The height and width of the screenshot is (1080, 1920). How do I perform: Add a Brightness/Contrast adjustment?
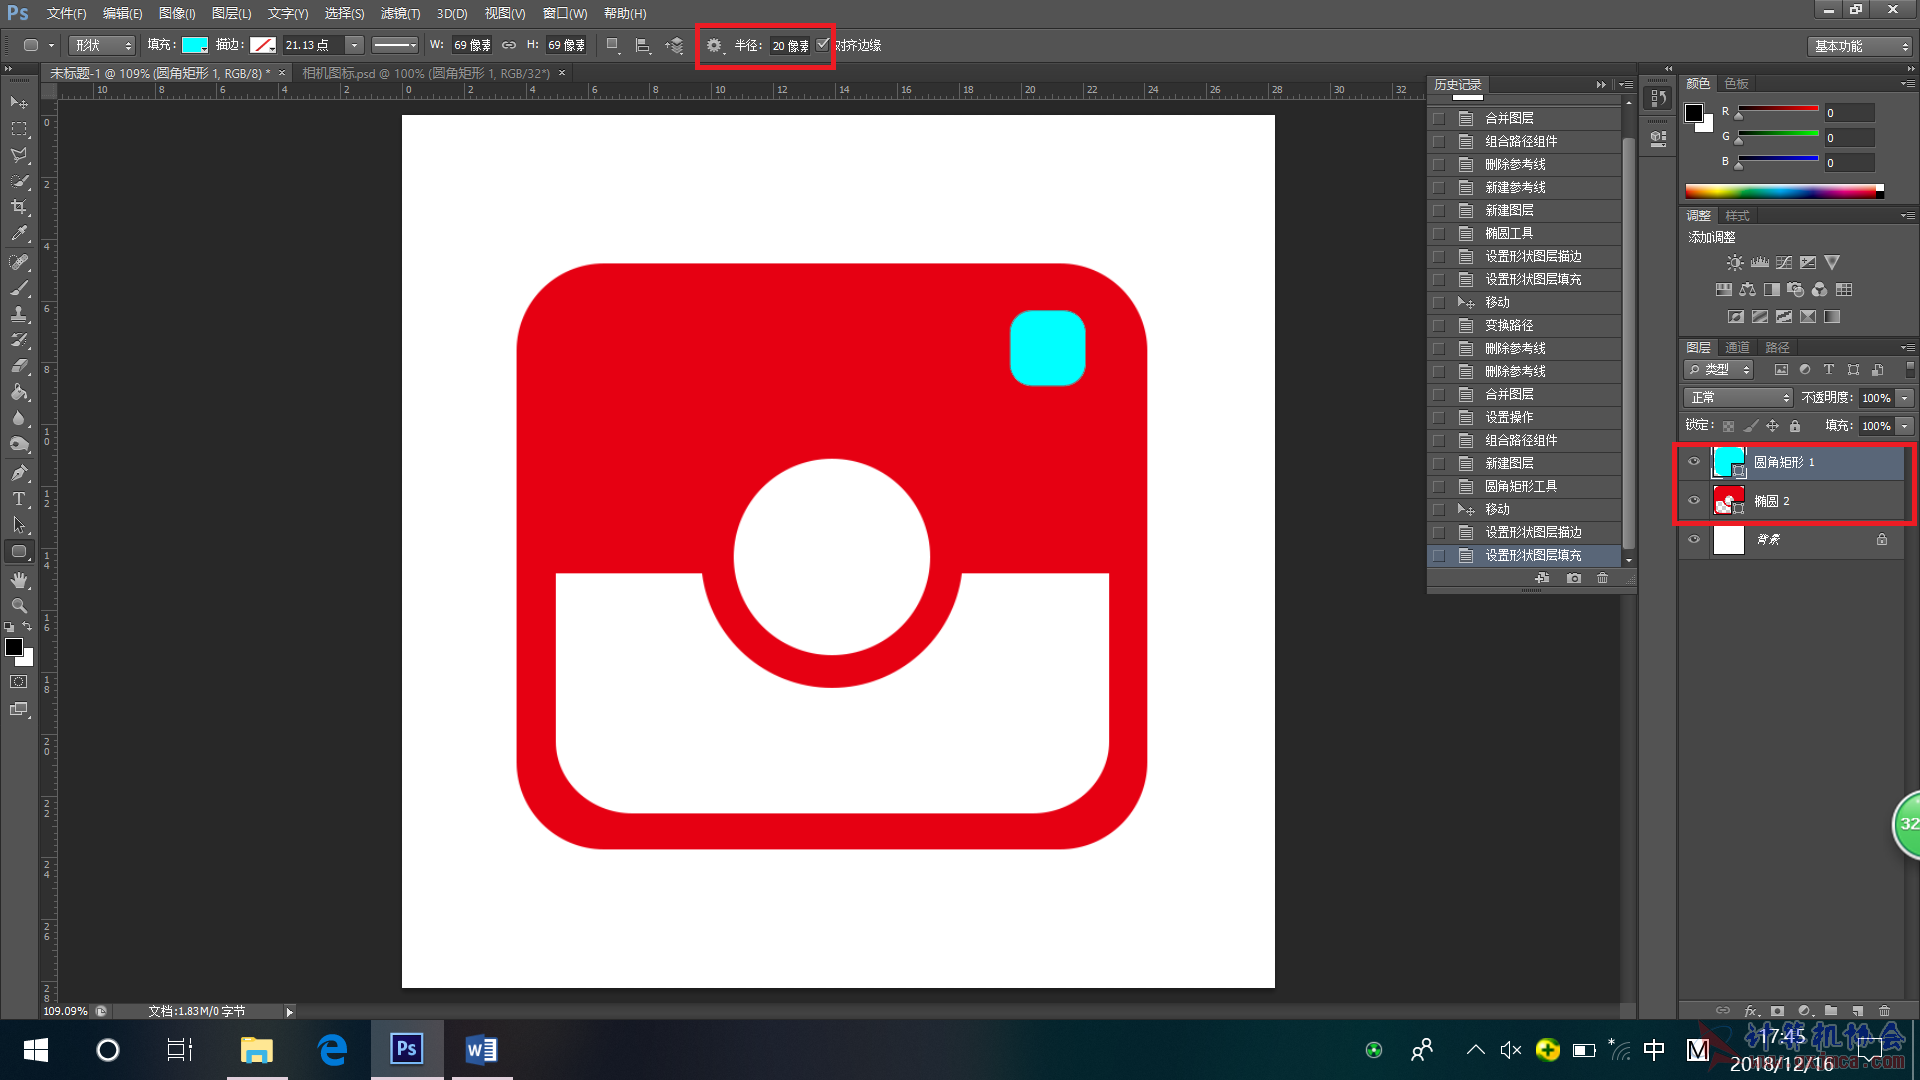point(1735,263)
